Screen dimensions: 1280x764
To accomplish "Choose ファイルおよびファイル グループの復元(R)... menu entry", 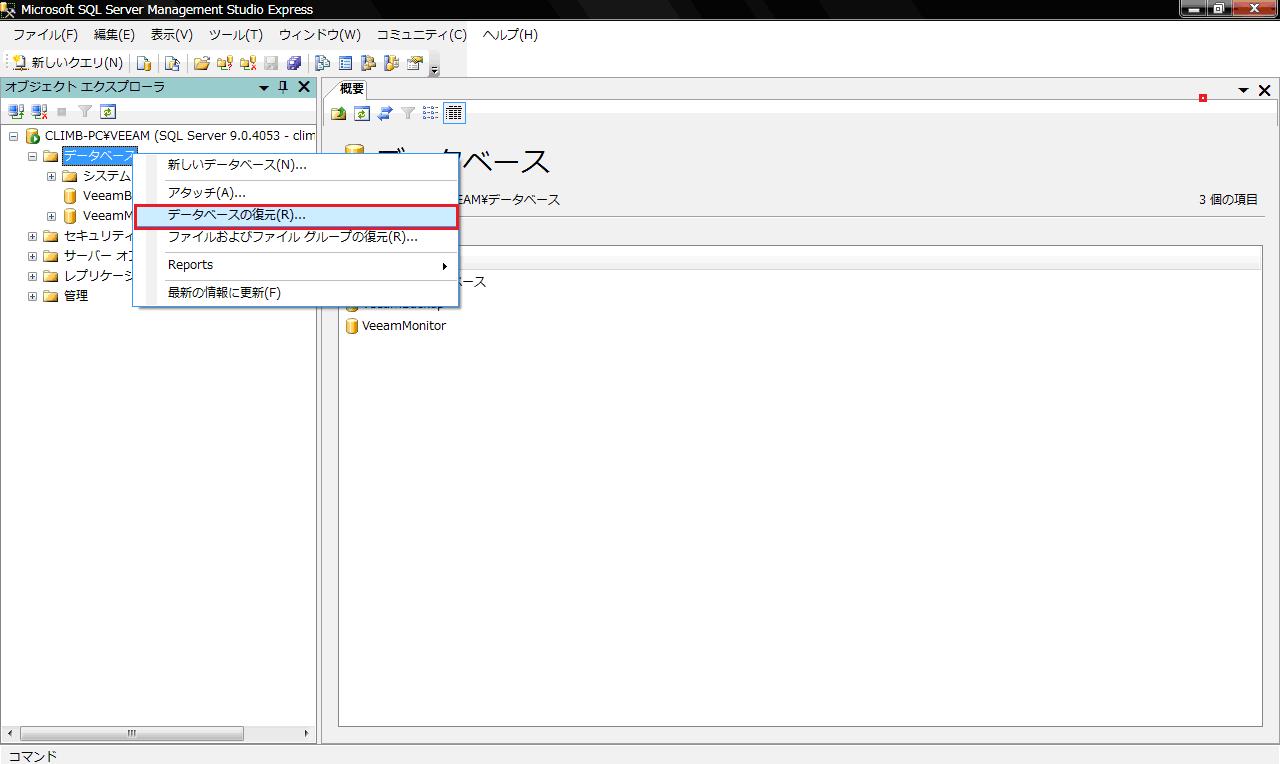I will tap(296, 237).
